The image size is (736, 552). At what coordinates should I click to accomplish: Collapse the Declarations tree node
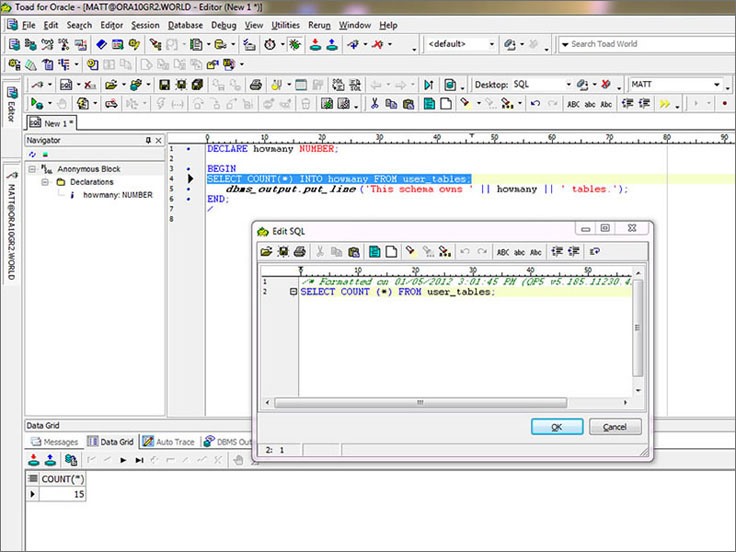[45, 182]
